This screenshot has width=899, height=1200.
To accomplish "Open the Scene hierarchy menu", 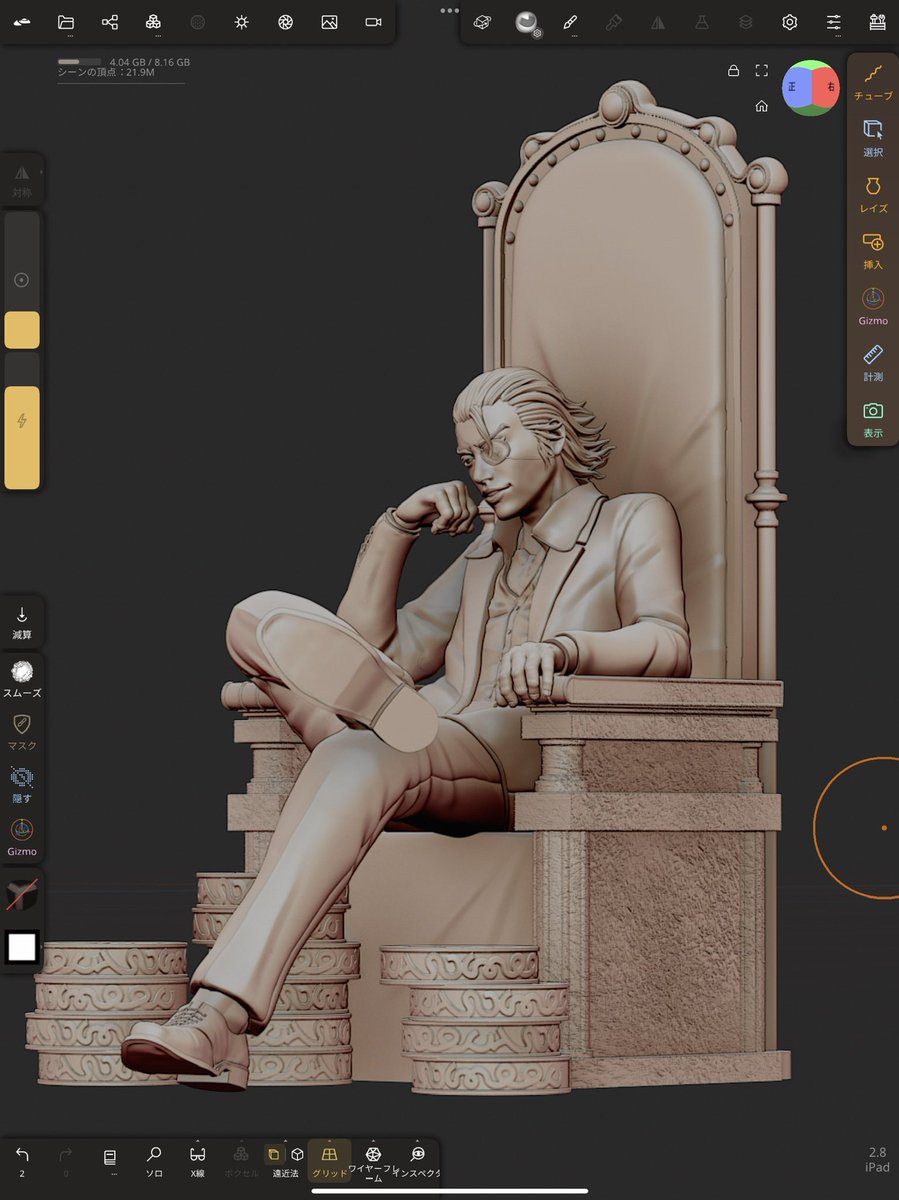I will [x=110, y=22].
